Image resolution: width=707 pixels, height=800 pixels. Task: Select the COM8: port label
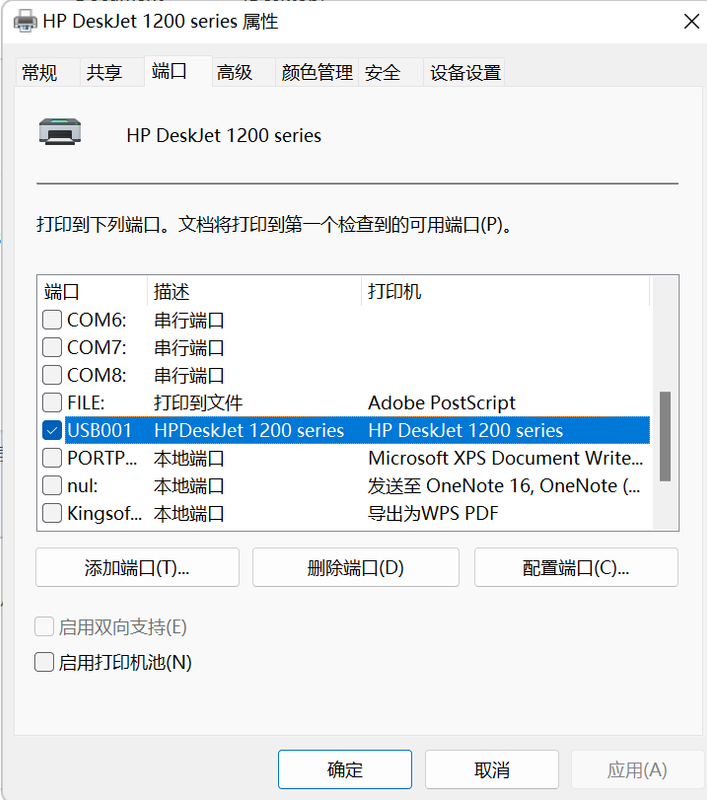[97, 375]
